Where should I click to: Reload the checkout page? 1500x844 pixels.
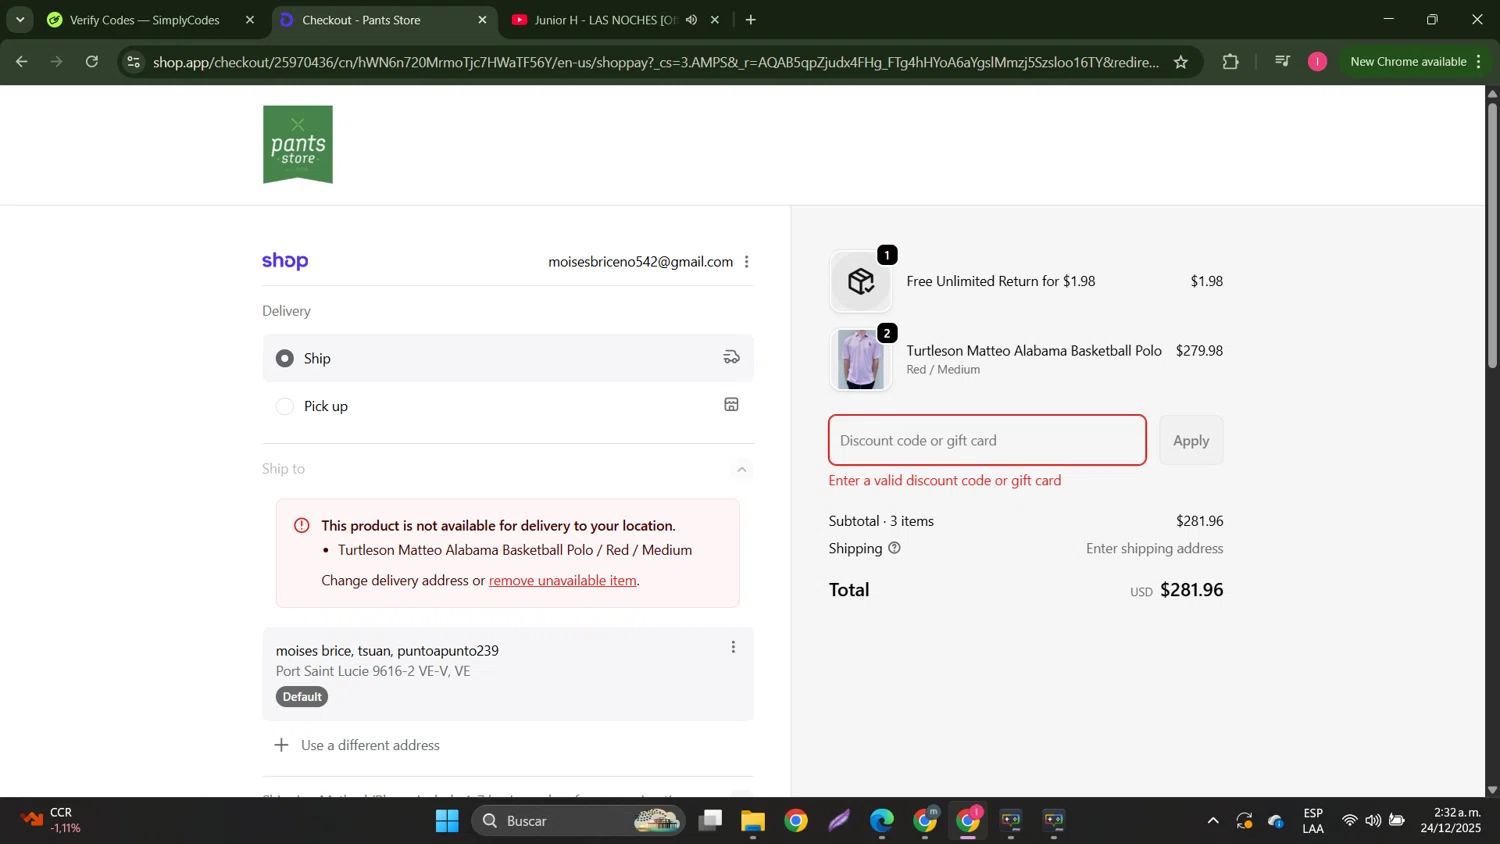[x=92, y=62]
